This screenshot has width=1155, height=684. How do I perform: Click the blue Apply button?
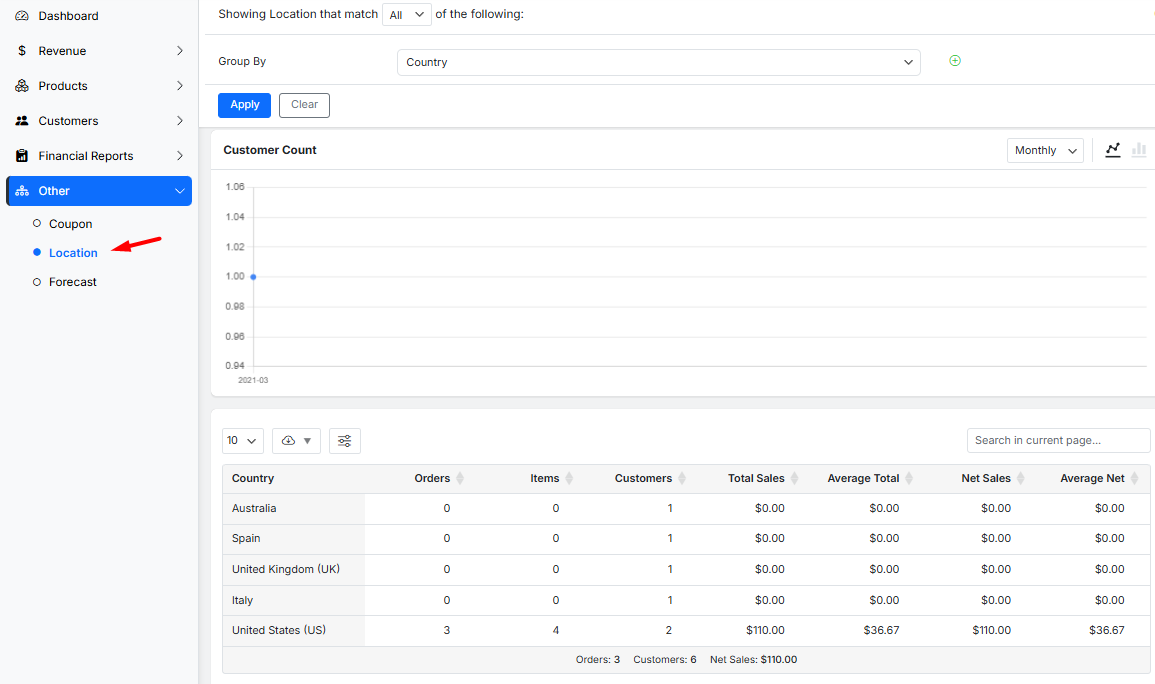(244, 105)
